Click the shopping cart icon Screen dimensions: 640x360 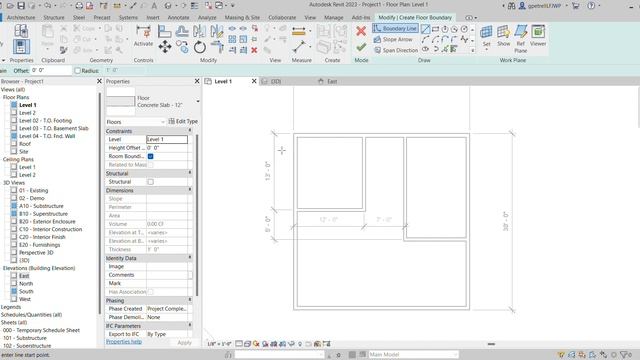click(576, 6)
